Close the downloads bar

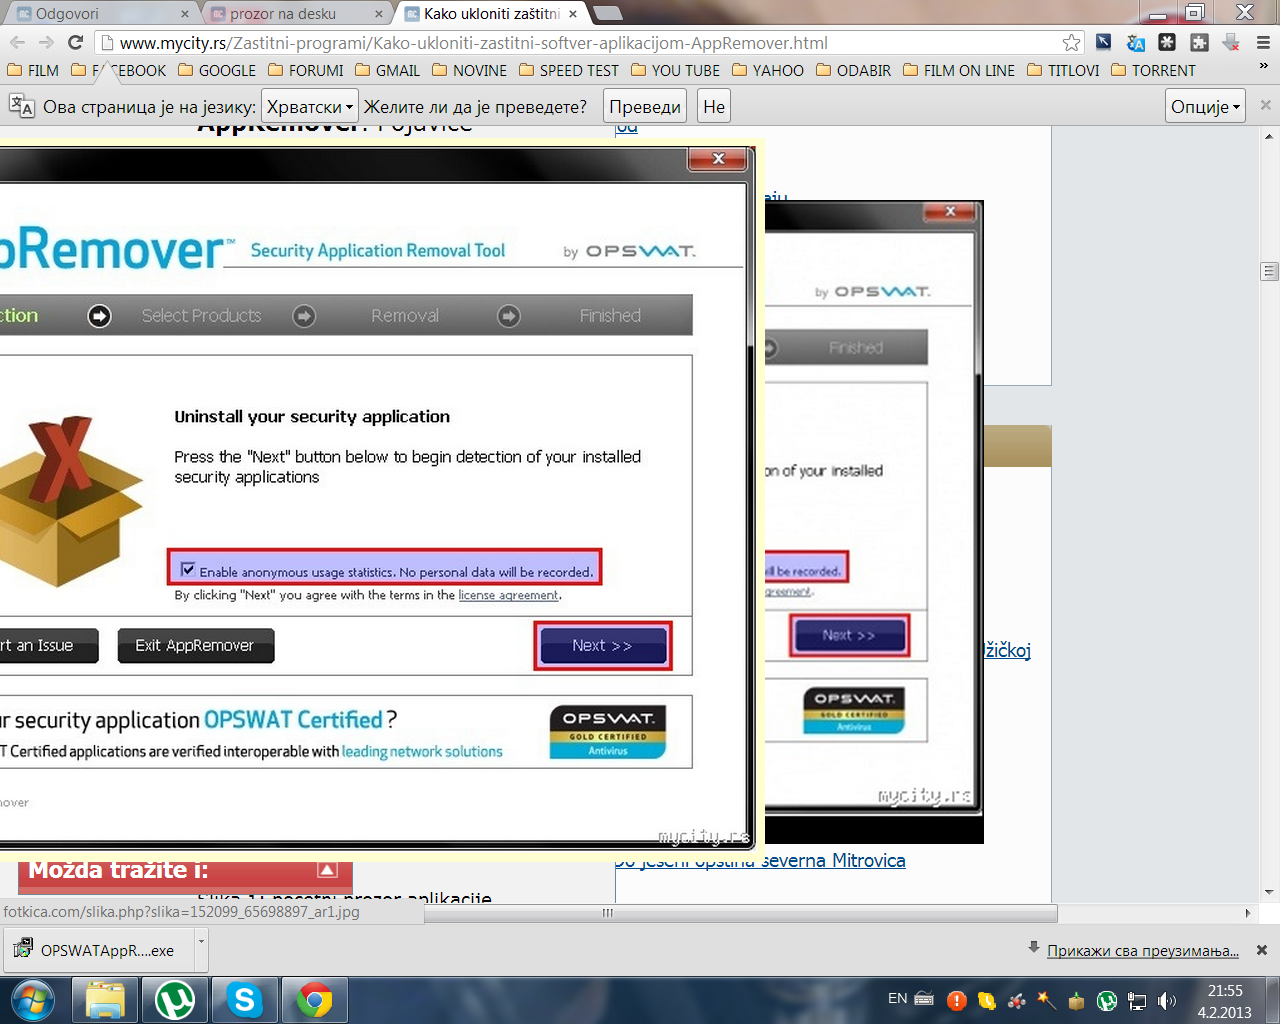(1261, 950)
